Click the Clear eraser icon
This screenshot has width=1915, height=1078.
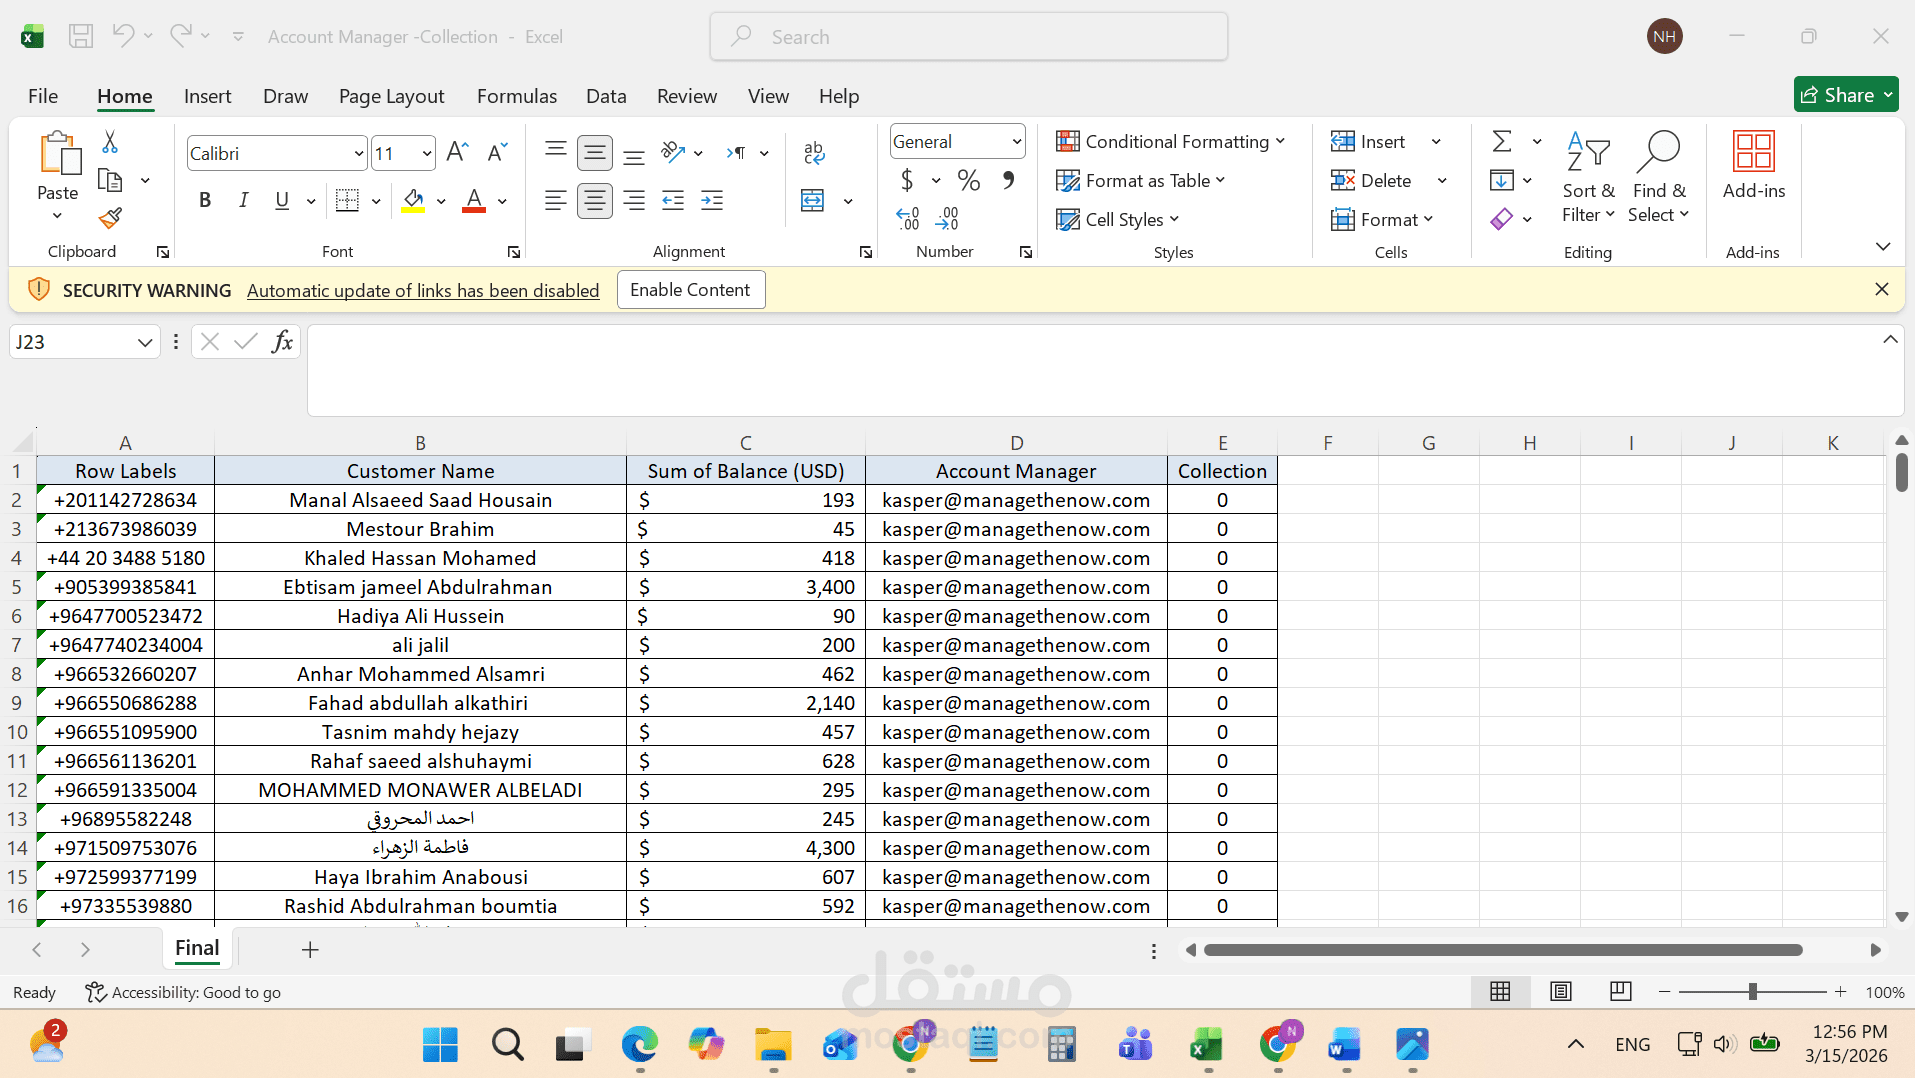pos(1502,218)
